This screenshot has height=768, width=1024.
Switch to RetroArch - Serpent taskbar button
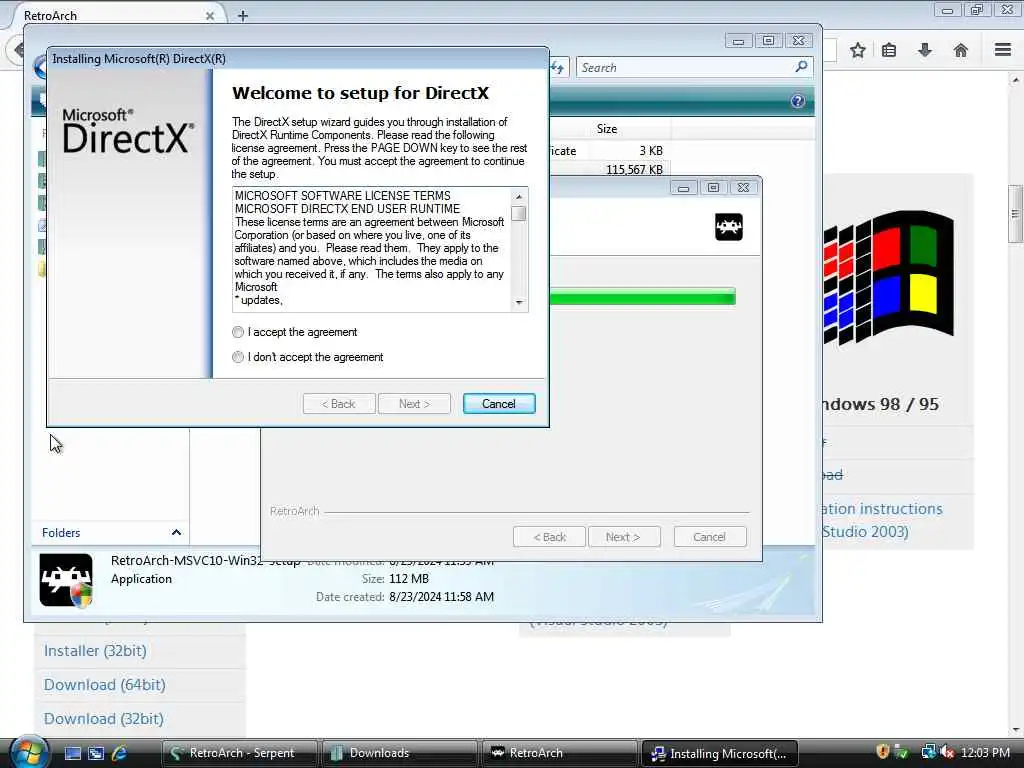click(239, 753)
